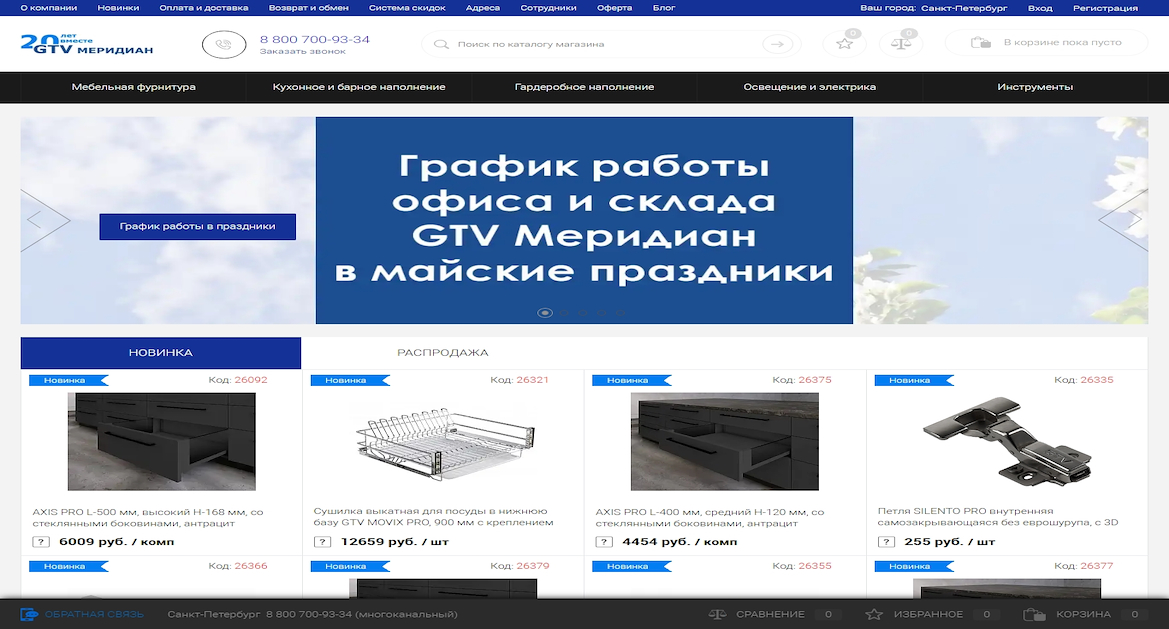Click phone number 8 800 700-93-34 in header
1169x629 pixels.
(315, 39)
